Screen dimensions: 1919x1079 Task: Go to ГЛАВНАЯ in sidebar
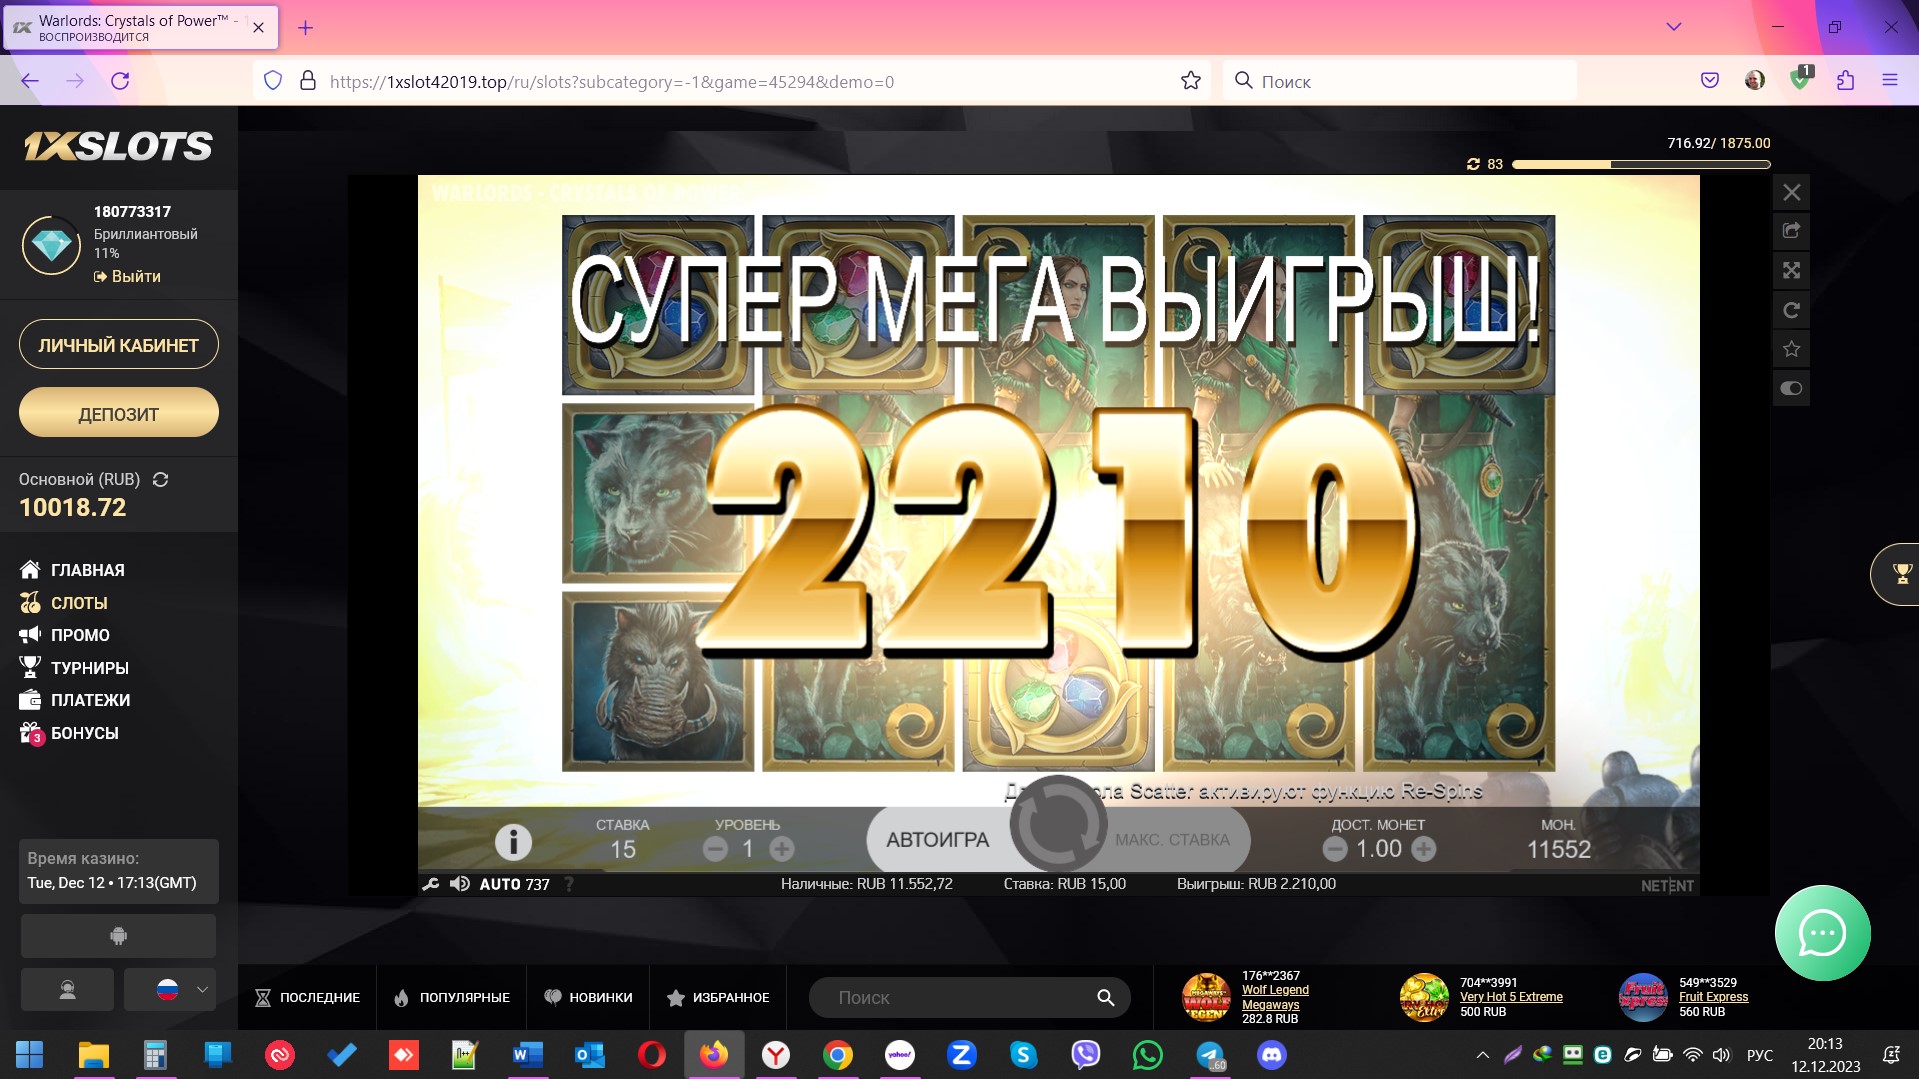[72, 570]
